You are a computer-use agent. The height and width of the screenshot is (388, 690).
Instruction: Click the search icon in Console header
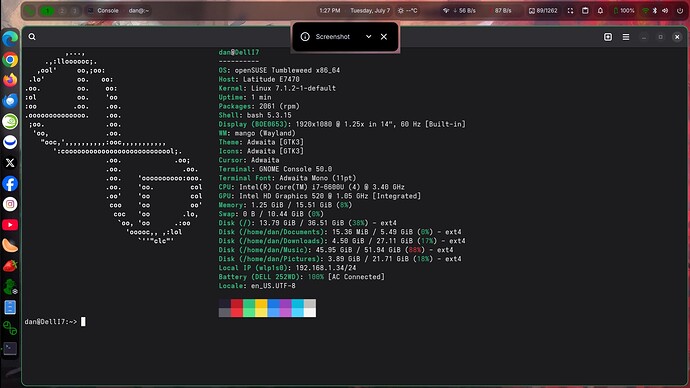(32, 37)
